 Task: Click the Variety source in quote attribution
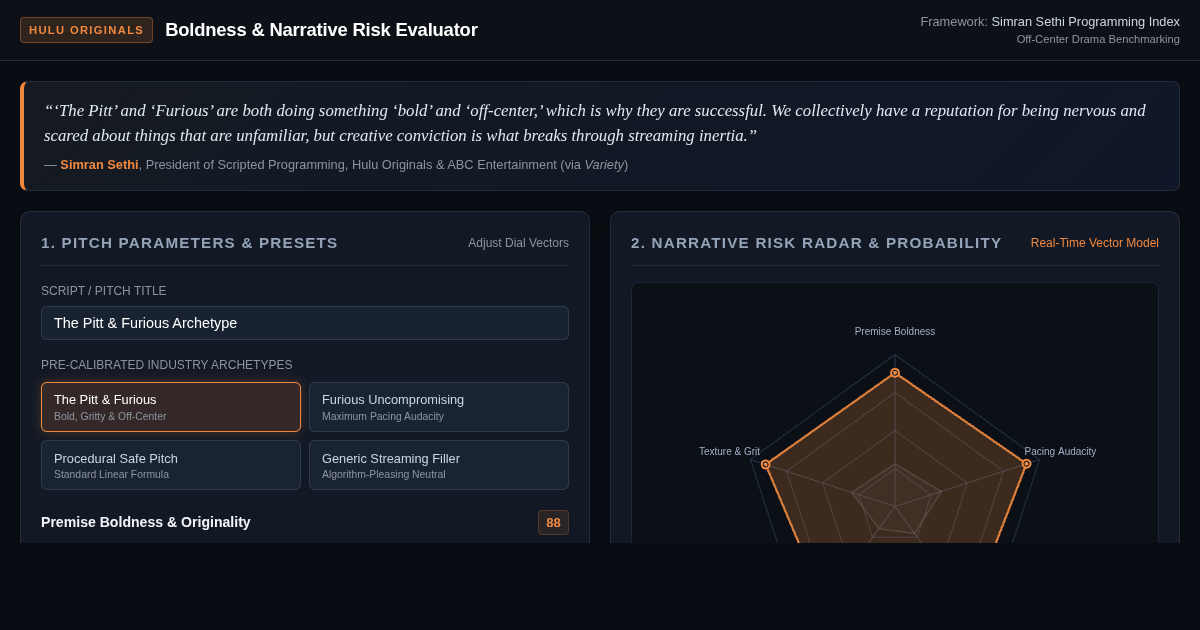click(604, 165)
